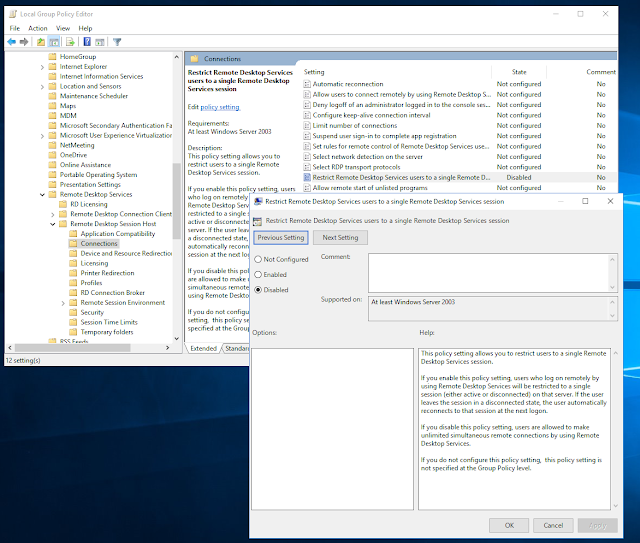Select Deny logoff of an administrator setting
640x543 pixels.
401,105
